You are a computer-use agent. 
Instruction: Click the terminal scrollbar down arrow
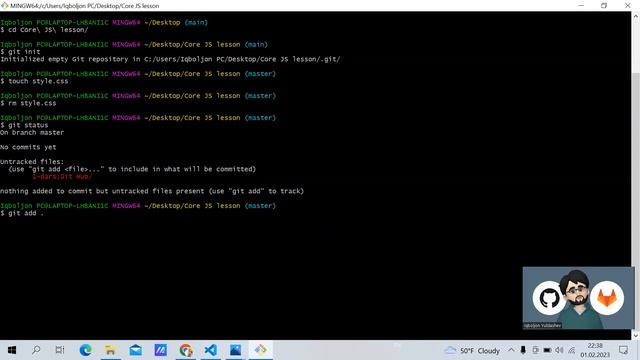(x=636, y=336)
